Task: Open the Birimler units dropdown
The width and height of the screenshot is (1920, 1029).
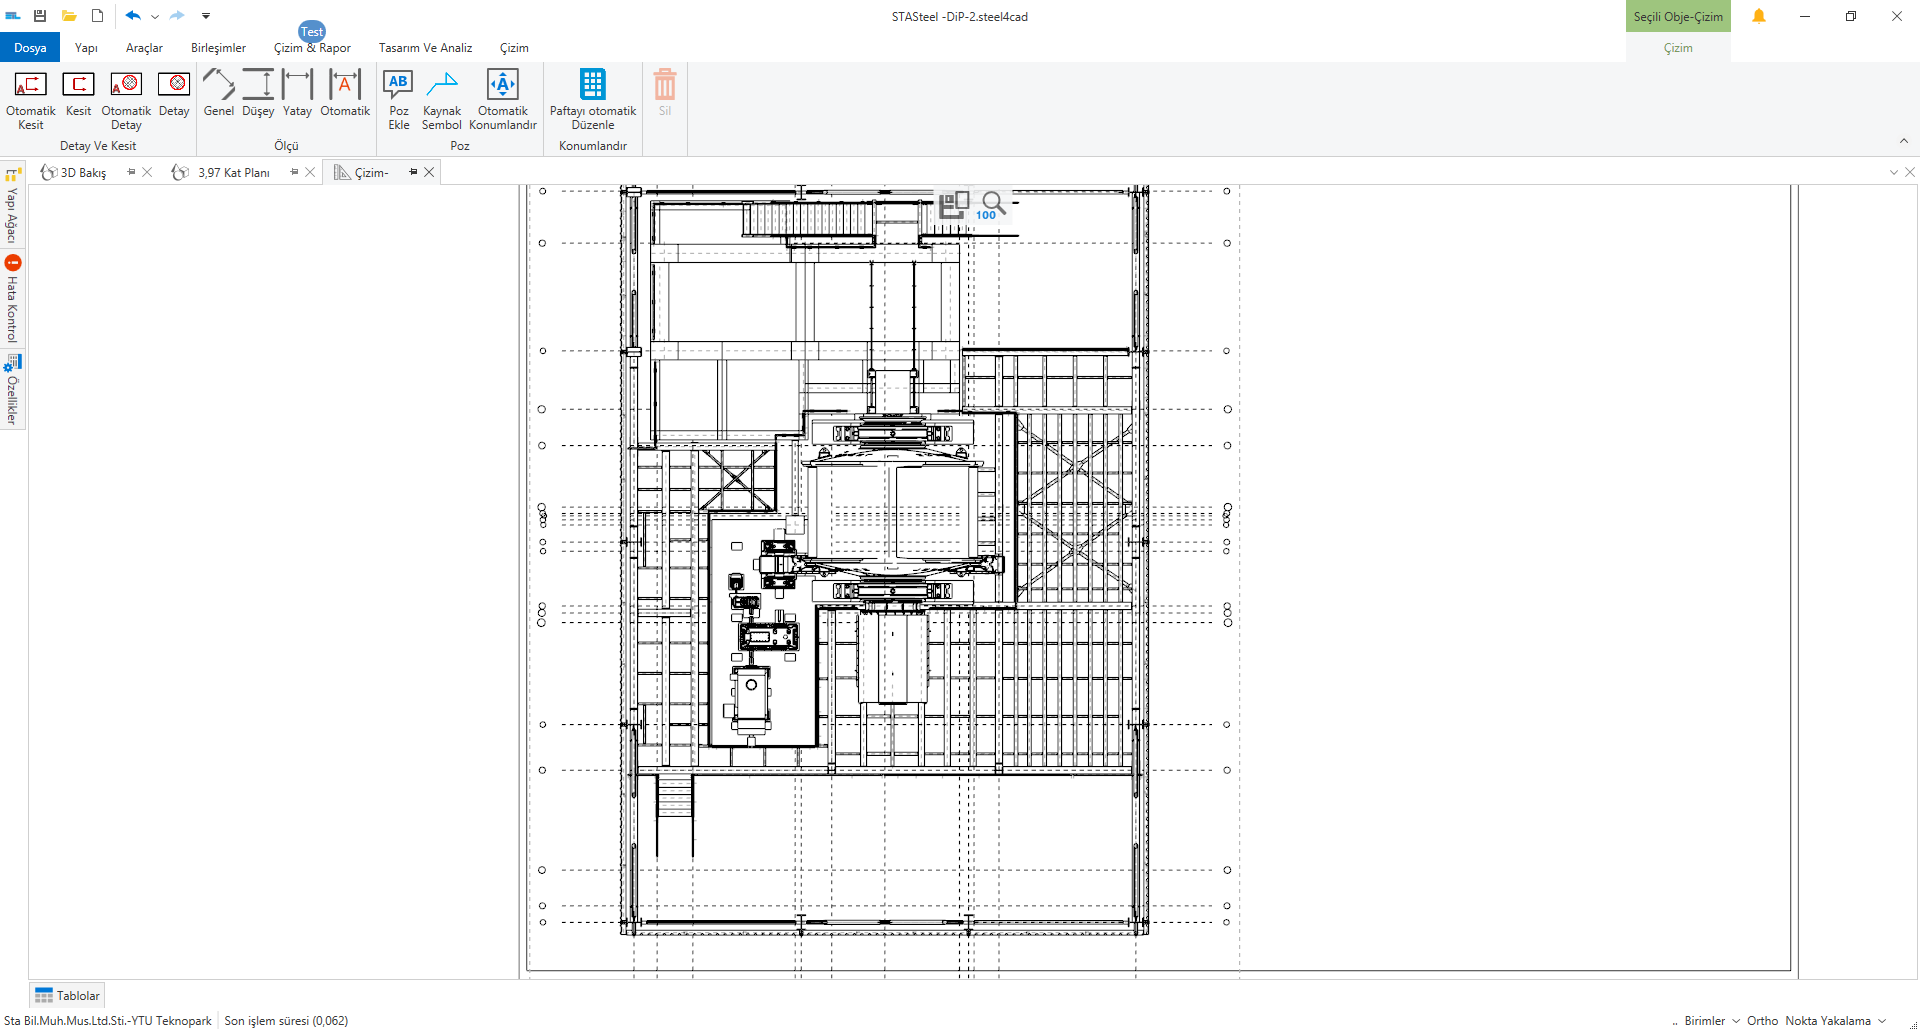Action: (x=1711, y=1021)
